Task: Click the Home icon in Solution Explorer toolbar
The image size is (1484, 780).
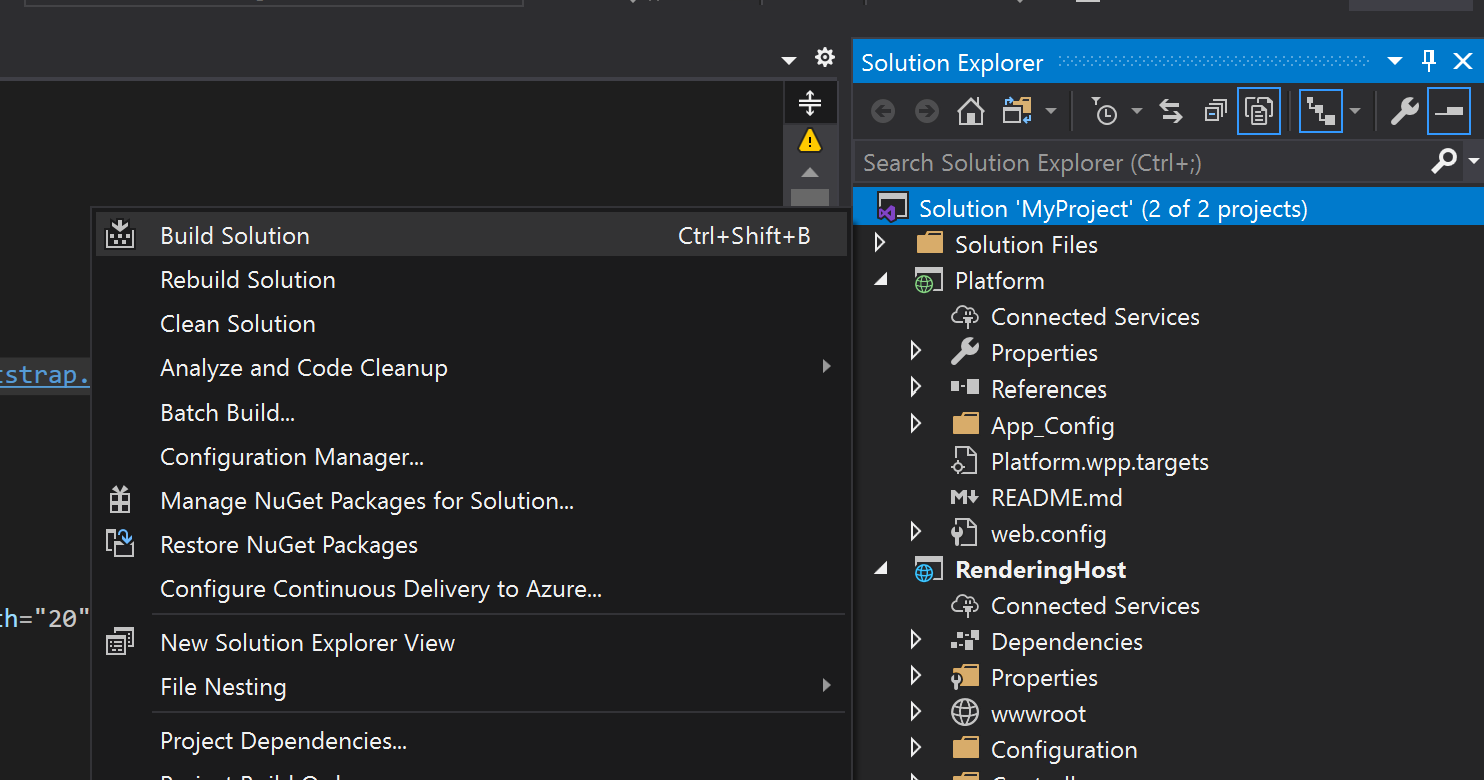Action: [x=970, y=111]
